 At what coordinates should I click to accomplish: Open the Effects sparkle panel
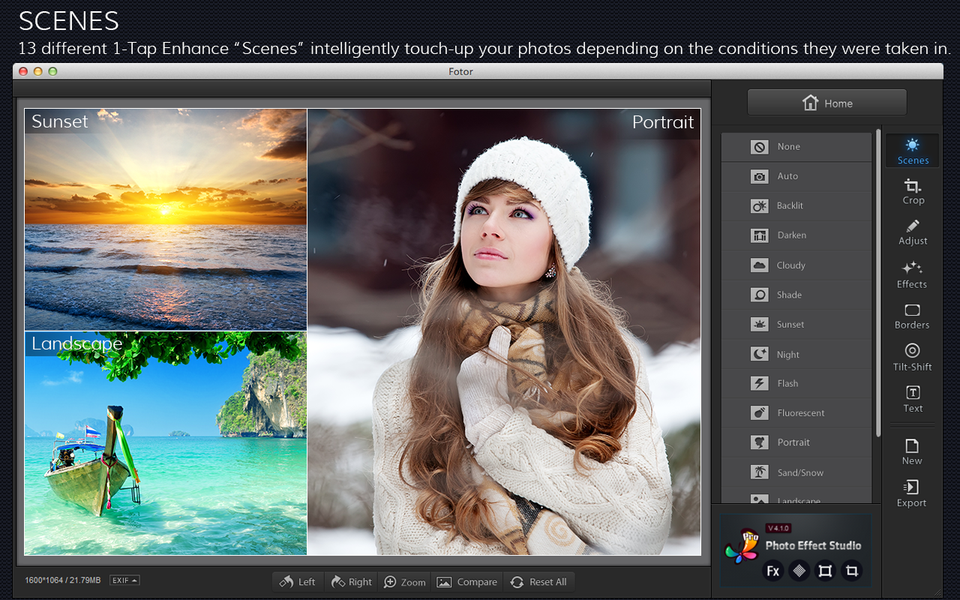(912, 275)
